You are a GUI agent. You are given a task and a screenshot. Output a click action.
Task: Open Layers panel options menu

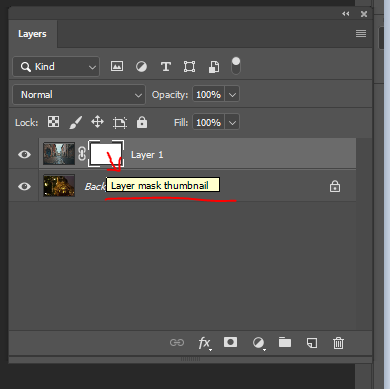click(x=361, y=34)
